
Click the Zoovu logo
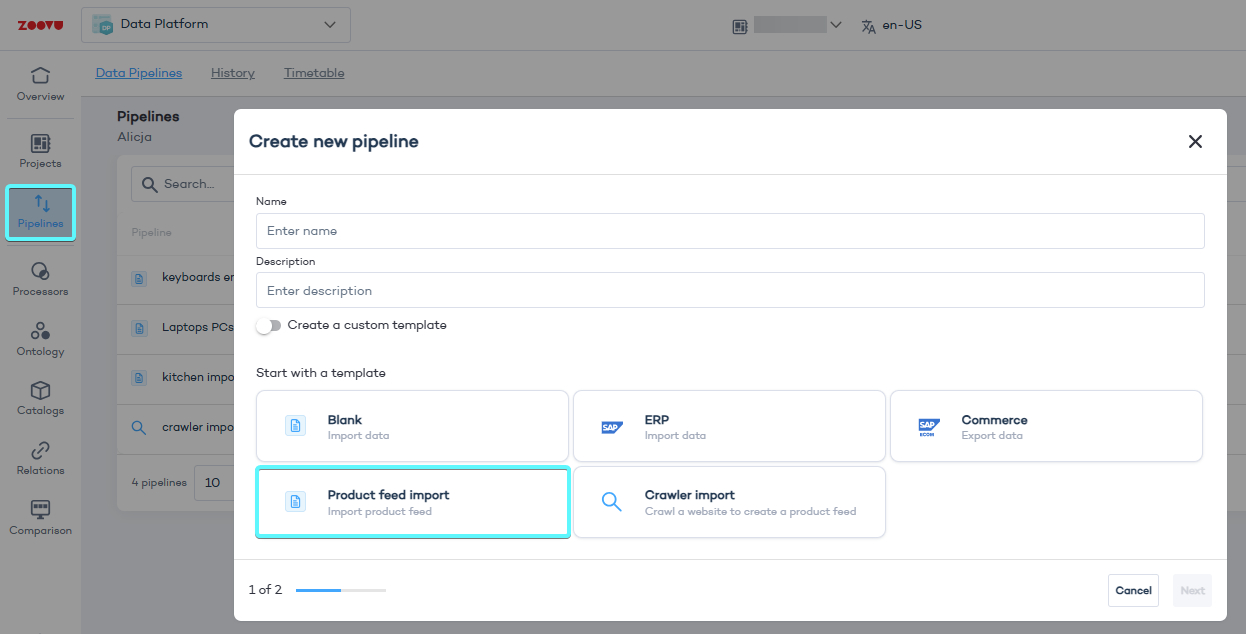(40, 25)
